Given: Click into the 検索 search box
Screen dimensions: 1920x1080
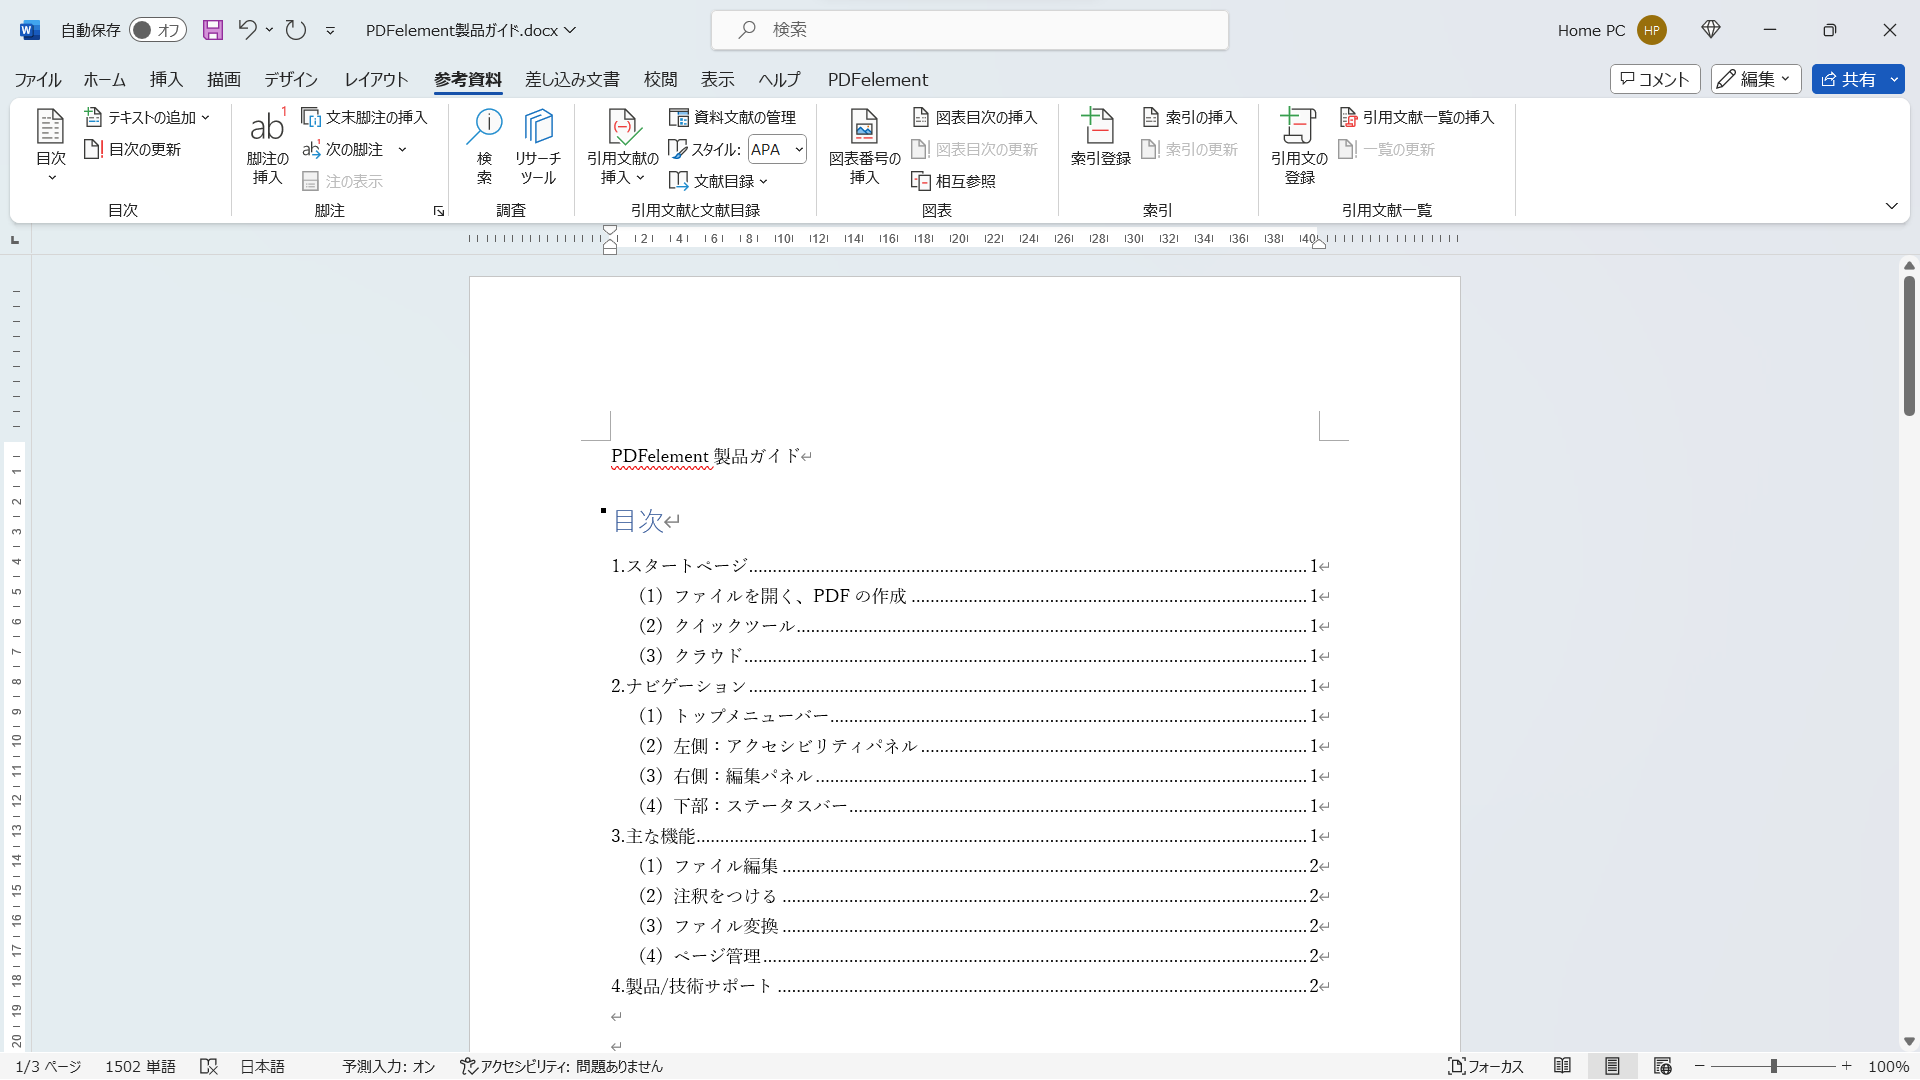Looking at the screenshot, I should pos(969,30).
